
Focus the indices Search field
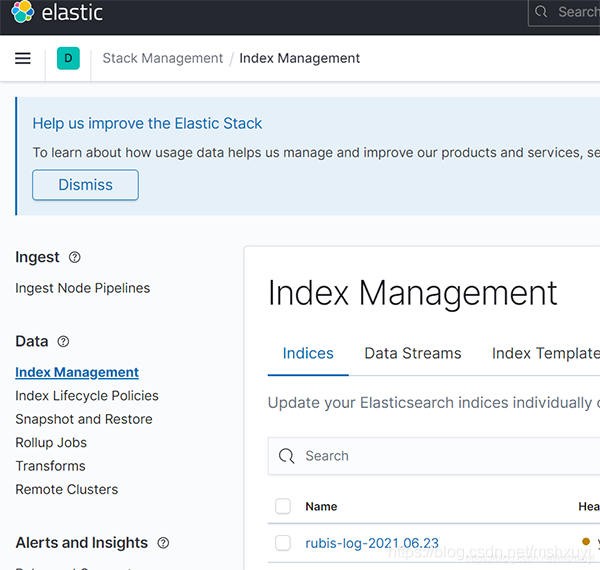(434, 456)
